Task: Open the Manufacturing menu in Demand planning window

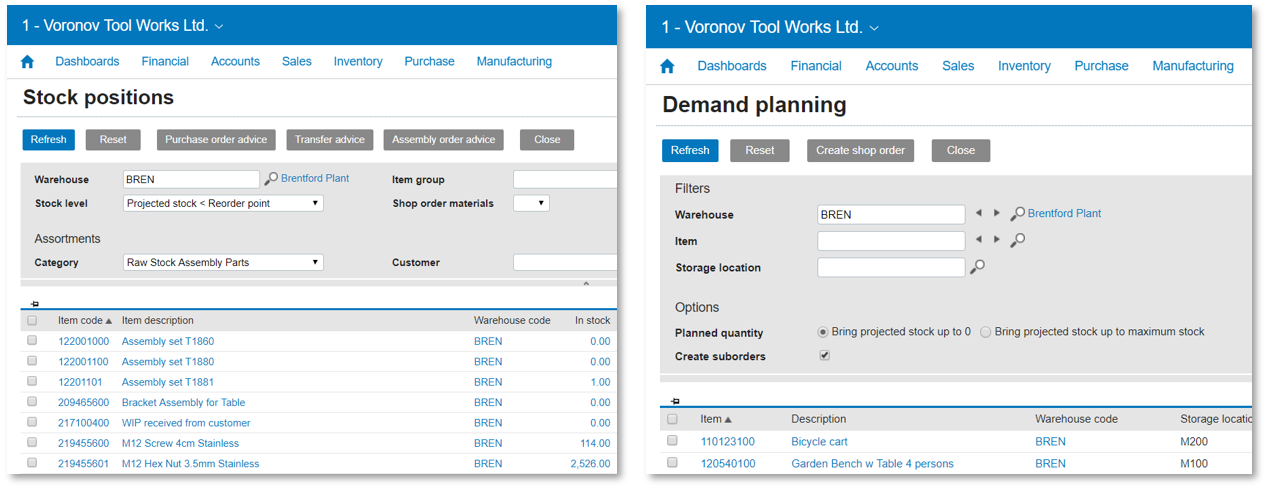Action: coord(1192,66)
